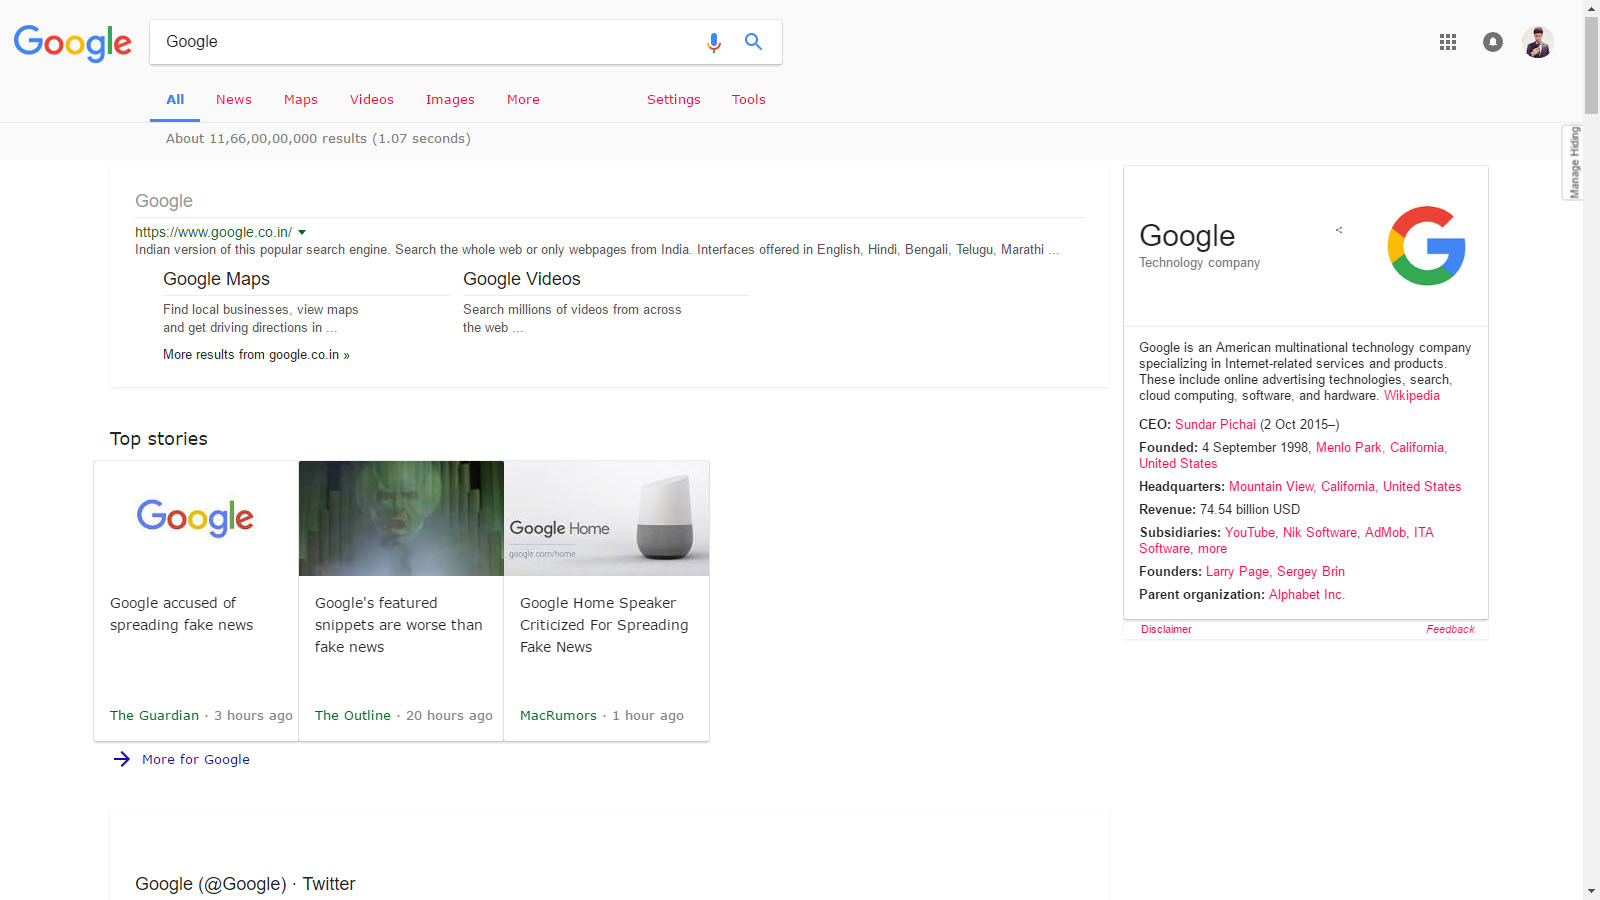
Task: Open the Google result title link
Action: pos(164,201)
